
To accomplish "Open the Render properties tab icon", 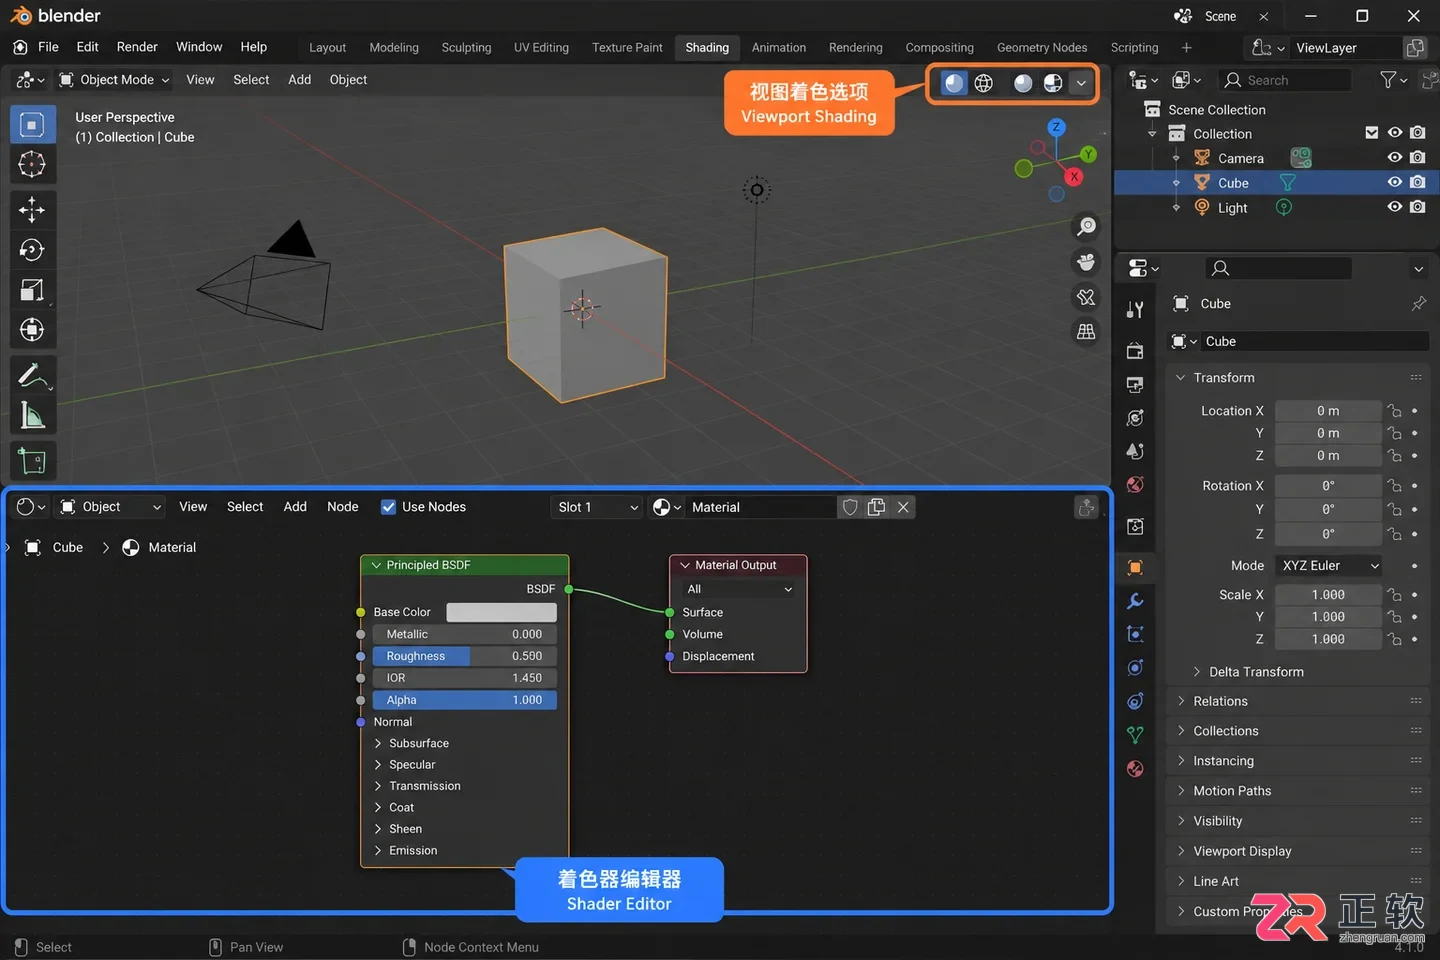I will pos(1135,351).
